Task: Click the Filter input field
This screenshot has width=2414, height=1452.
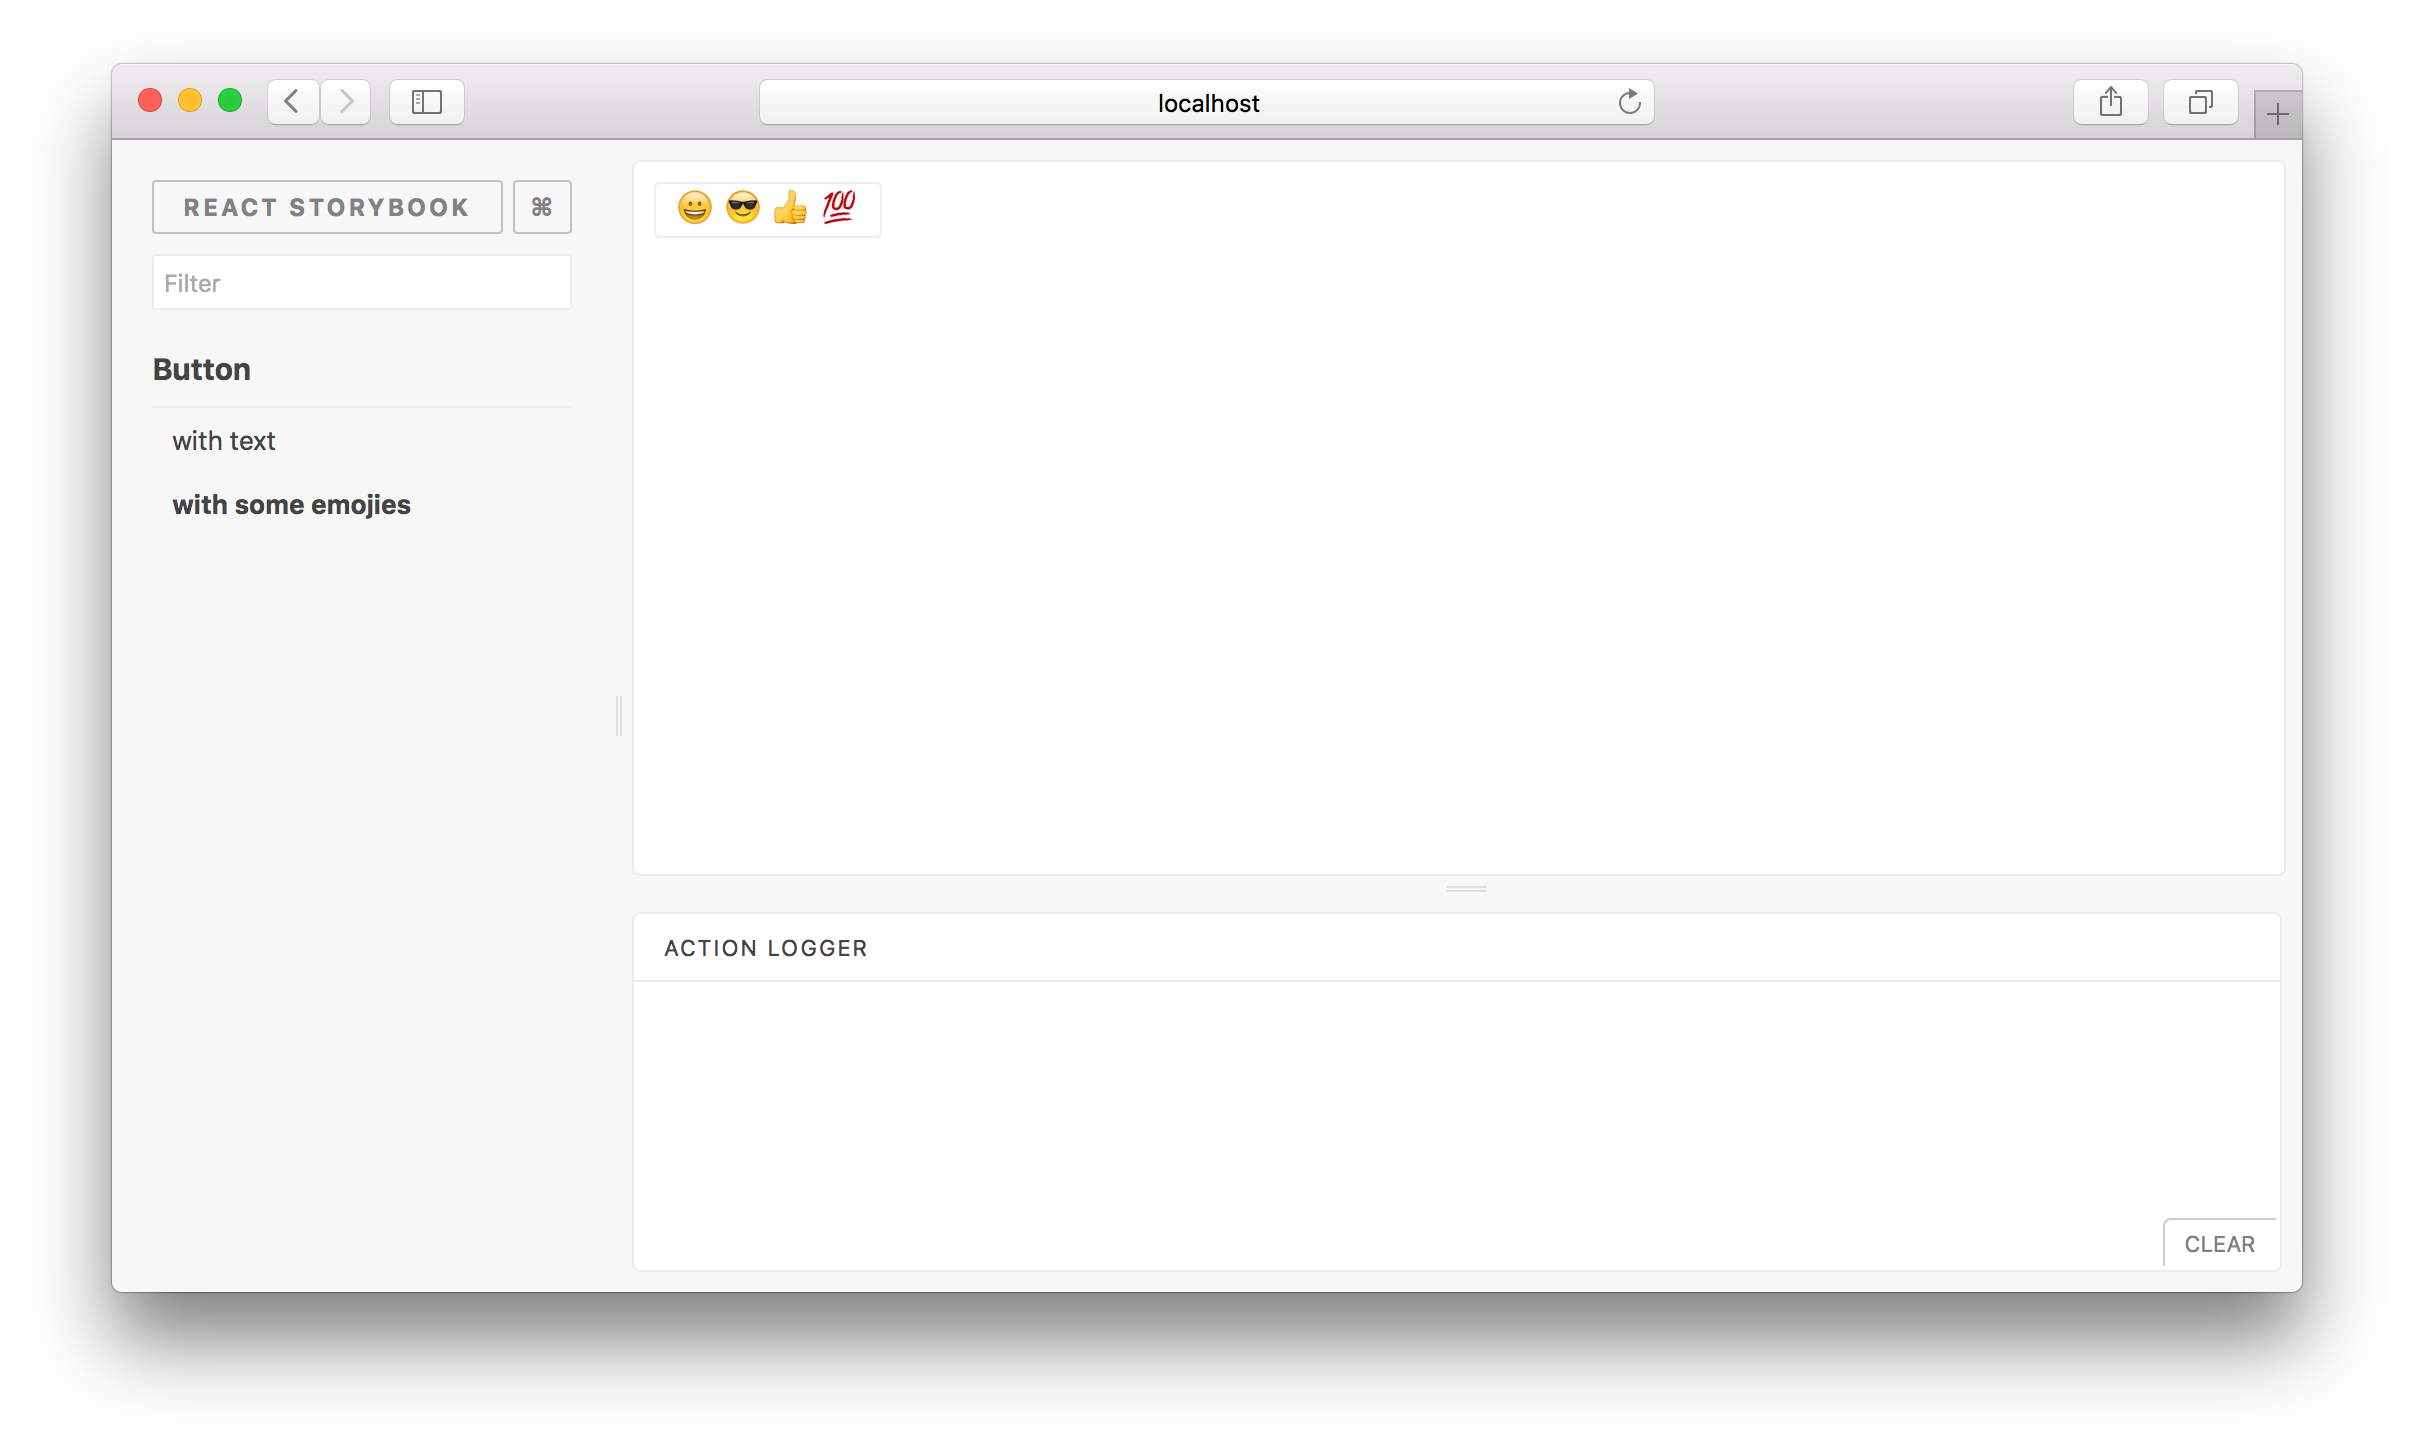Action: [360, 281]
